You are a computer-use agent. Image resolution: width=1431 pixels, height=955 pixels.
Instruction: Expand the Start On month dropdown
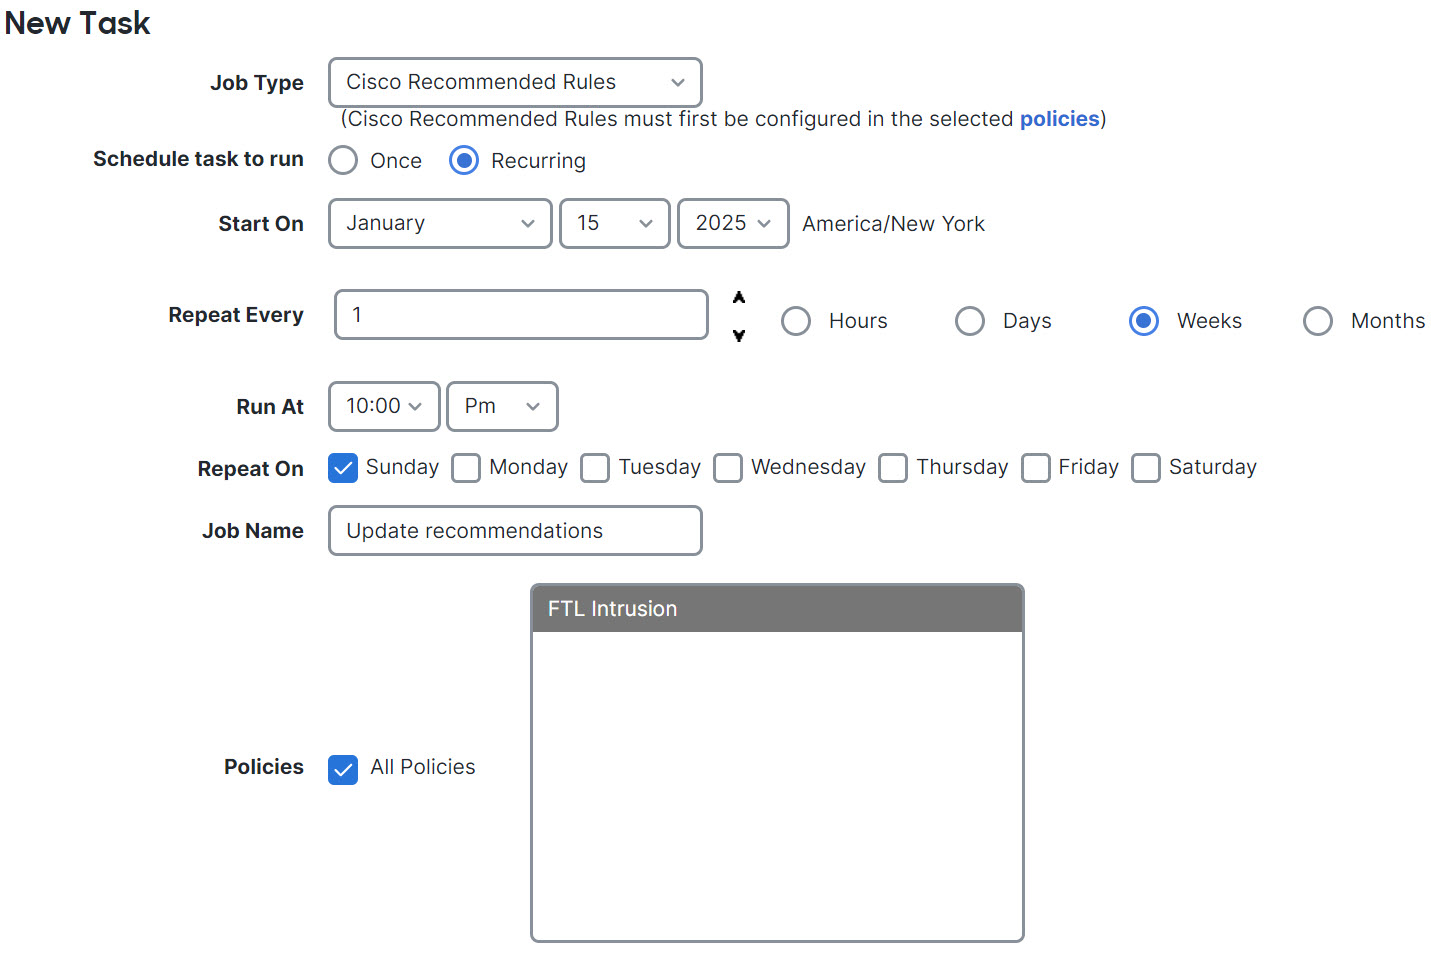[x=439, y=223]
